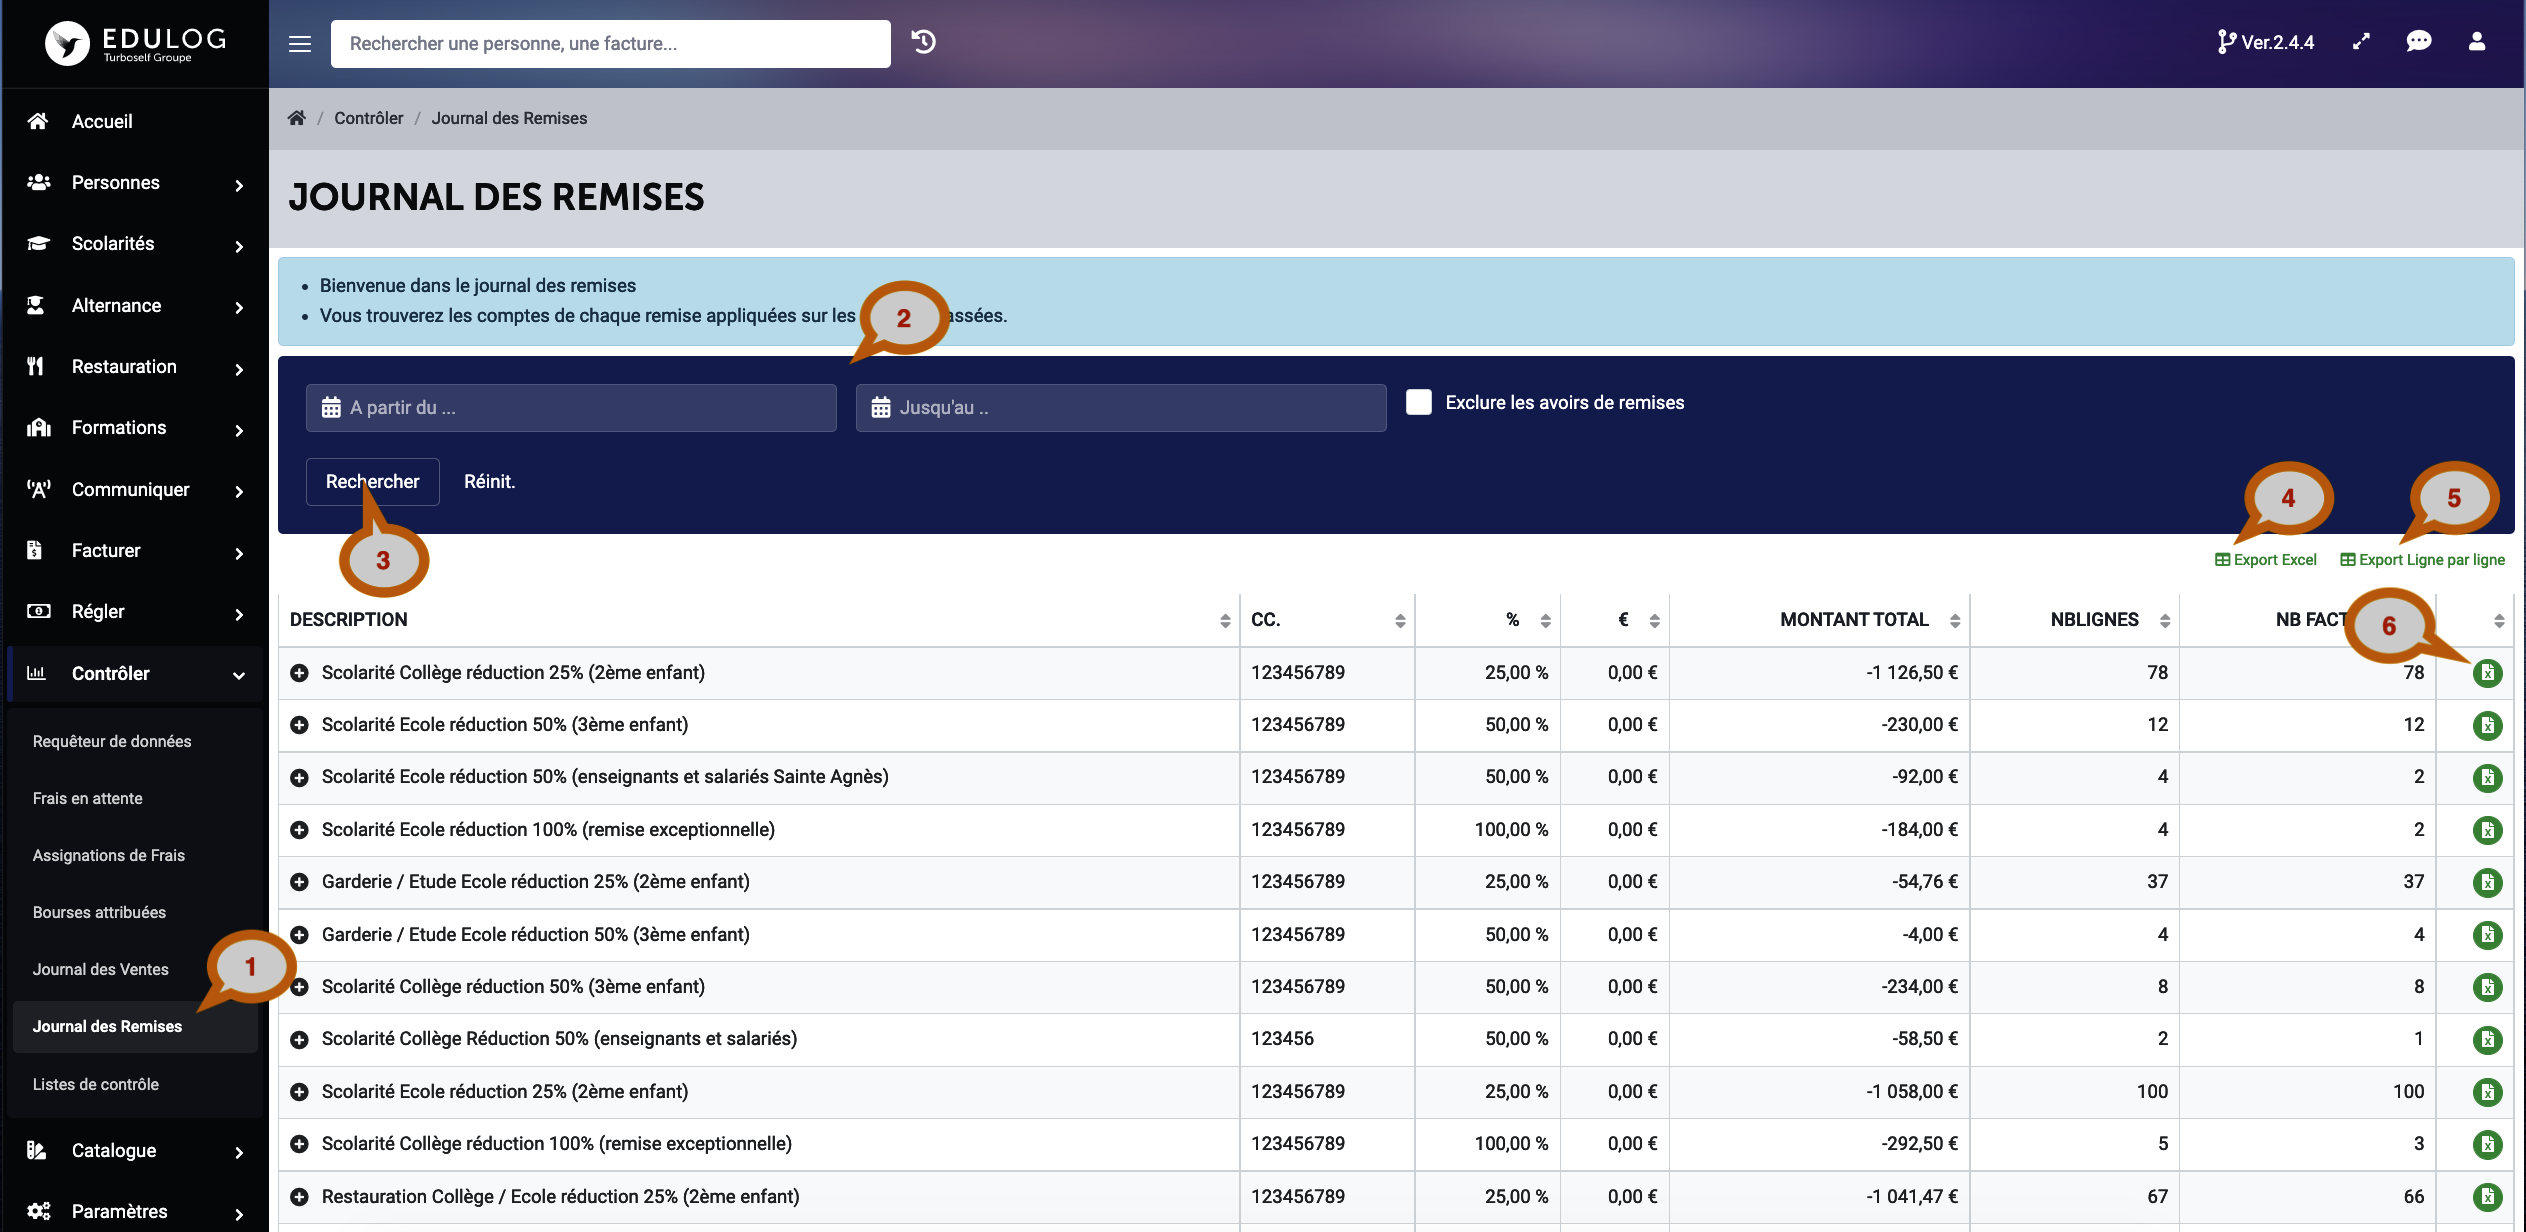Screen dimensions: 2526x1232
Task: Click the Export Excel link
Action: [x=2265, y=560]
